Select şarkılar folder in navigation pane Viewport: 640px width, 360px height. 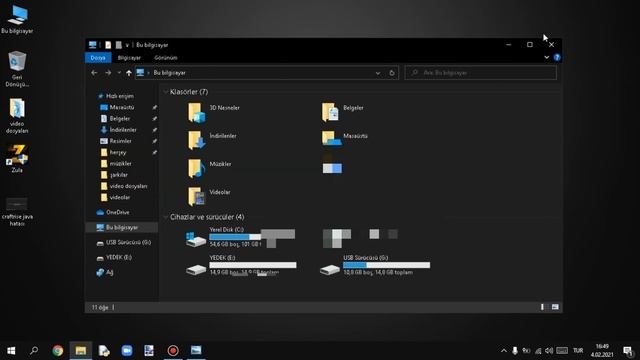point(118,175)
